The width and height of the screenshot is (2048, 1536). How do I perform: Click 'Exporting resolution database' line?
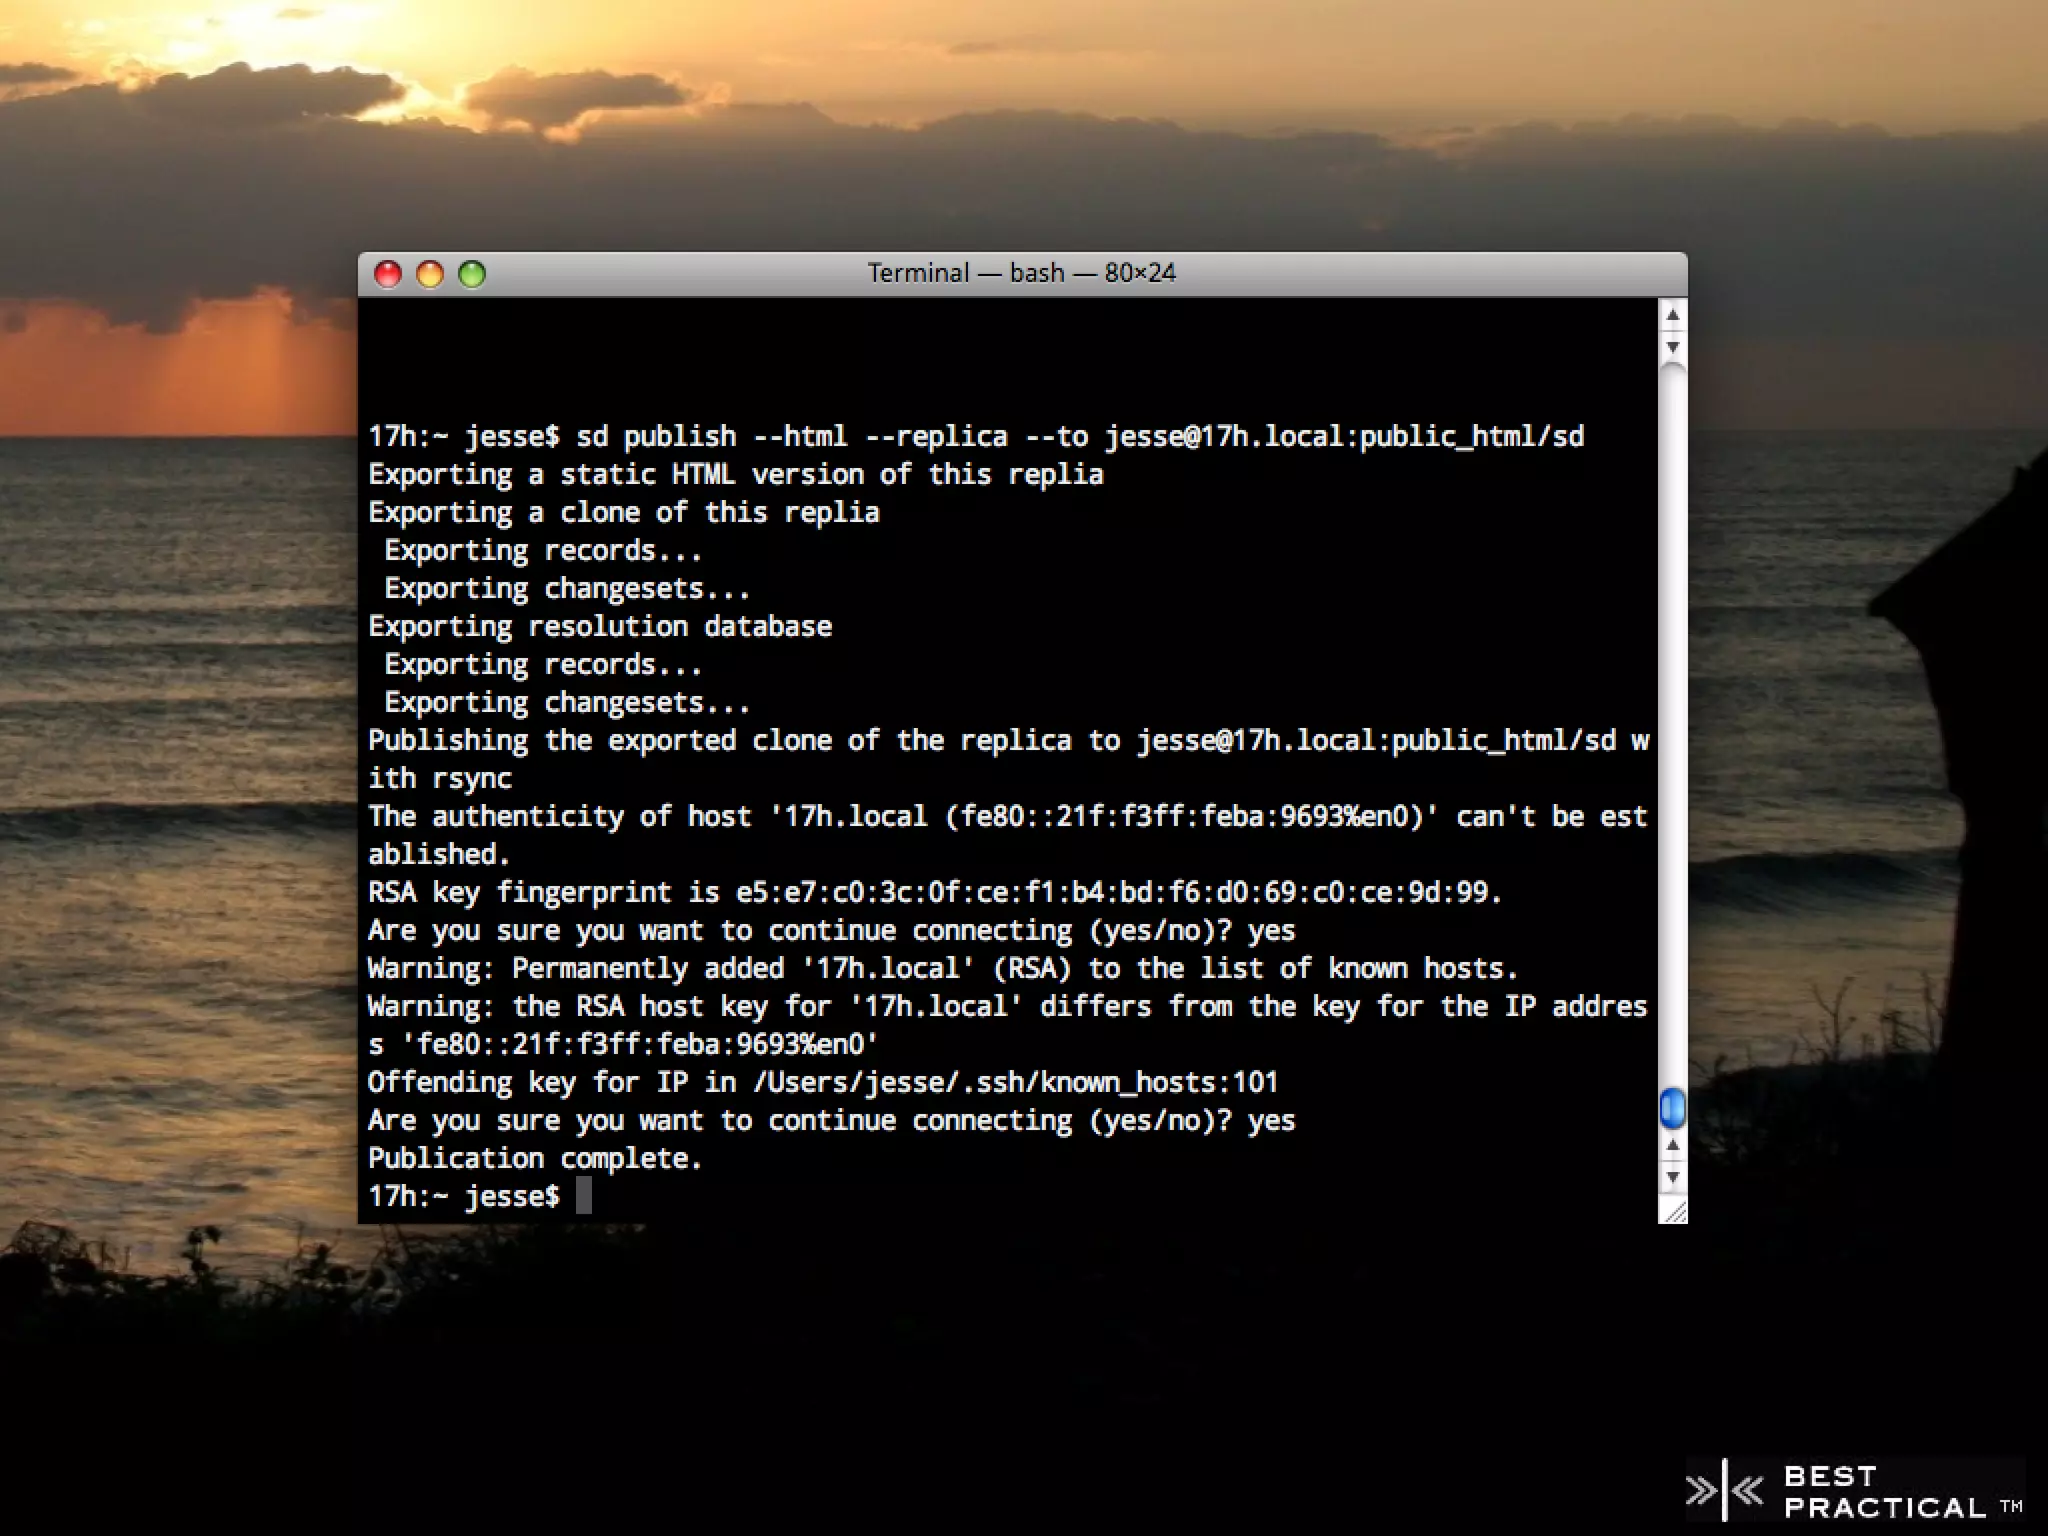click(x=600, y=627)
